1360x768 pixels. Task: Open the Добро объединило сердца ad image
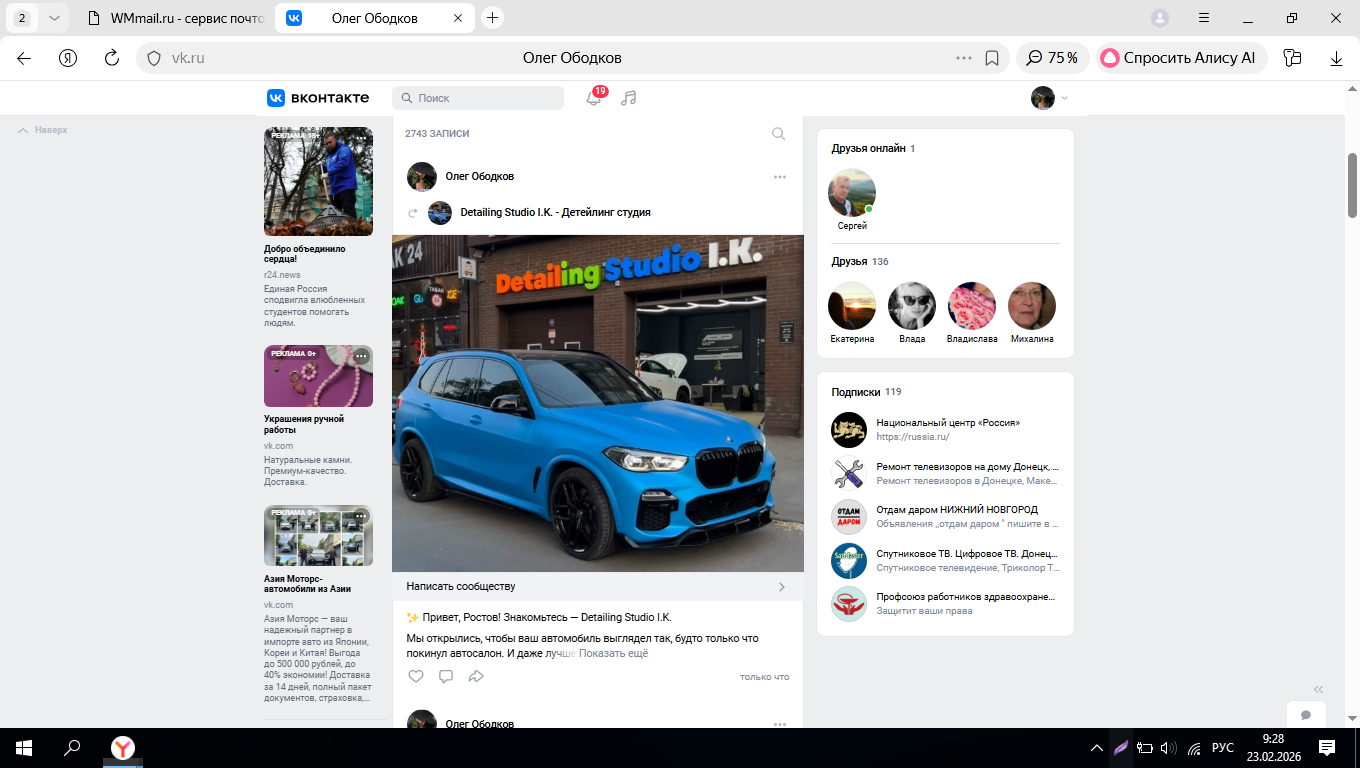point(318,182)
